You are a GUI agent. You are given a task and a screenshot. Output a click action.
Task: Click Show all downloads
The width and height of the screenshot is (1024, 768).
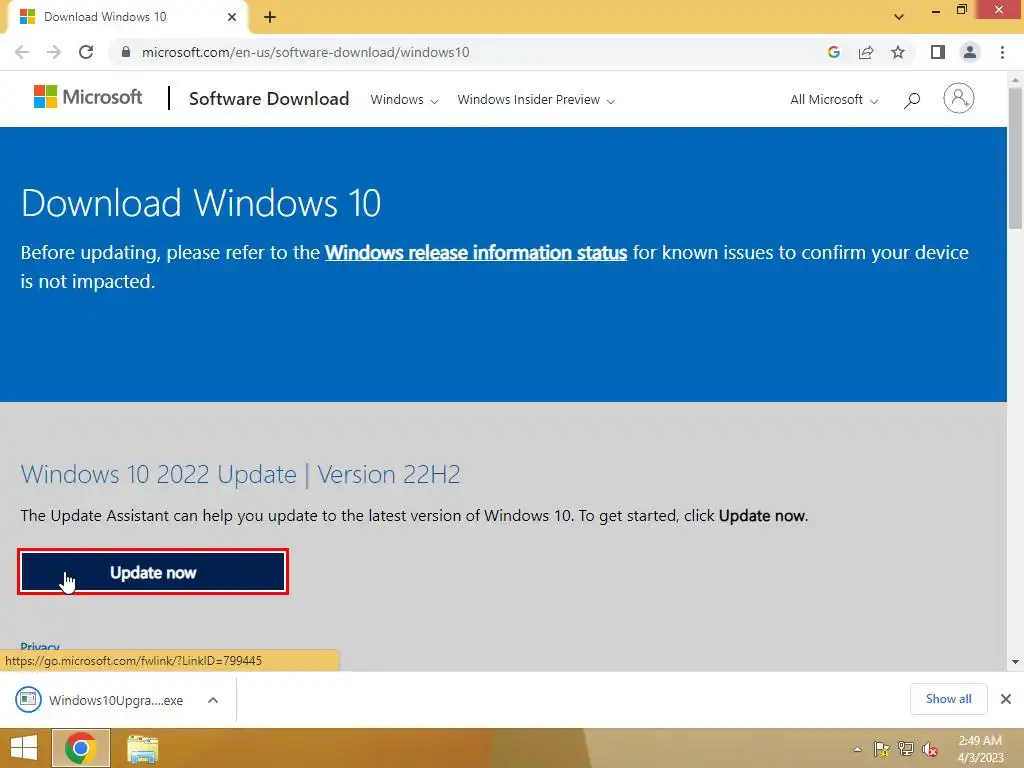(x=948, y=699)
